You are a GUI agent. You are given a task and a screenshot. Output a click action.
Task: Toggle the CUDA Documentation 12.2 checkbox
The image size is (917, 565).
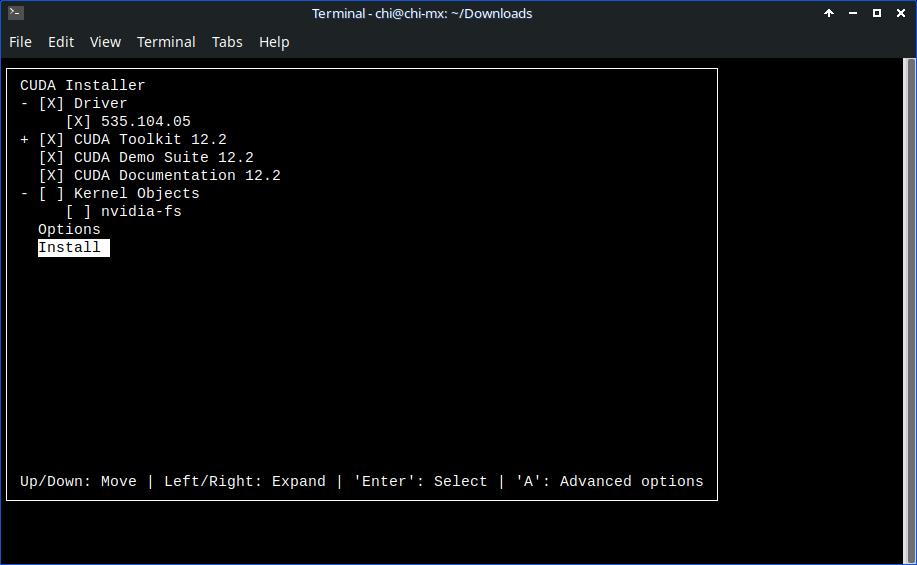51,175
